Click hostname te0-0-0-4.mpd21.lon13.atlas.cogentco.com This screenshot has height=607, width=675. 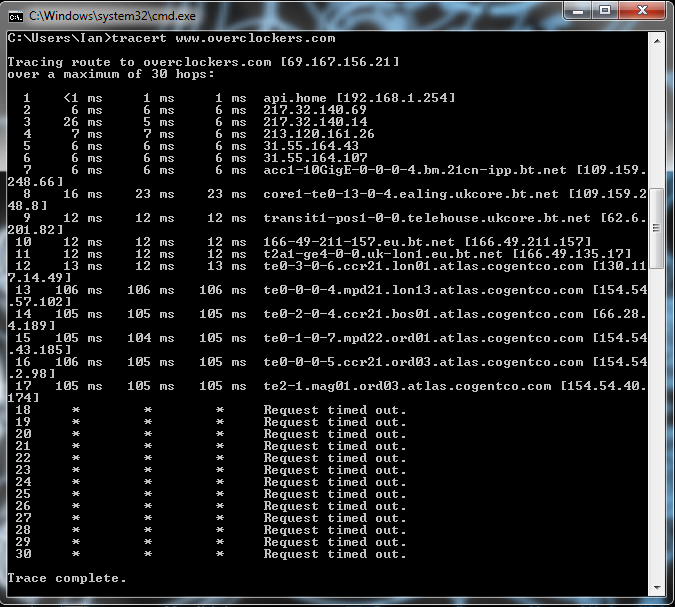click(423, 290)
